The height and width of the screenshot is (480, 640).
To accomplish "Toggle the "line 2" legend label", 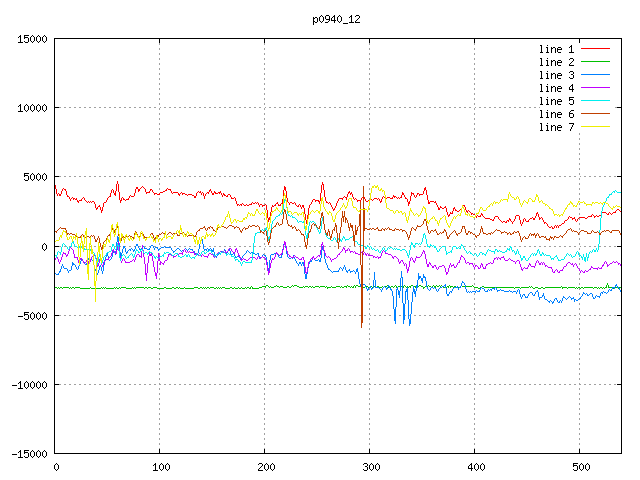I will 557,62.
